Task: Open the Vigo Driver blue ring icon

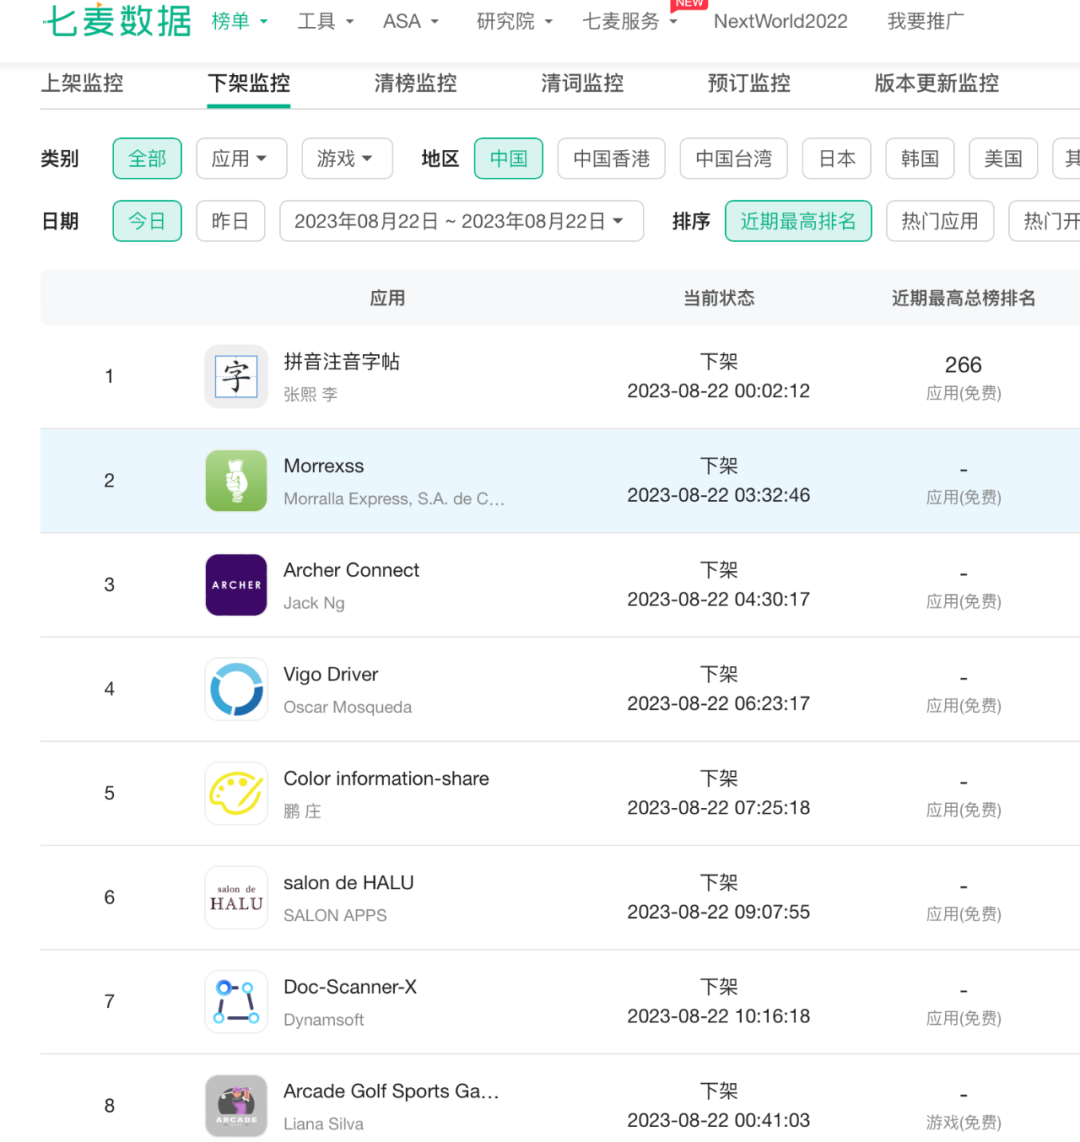Action: [x=236, y=689]
